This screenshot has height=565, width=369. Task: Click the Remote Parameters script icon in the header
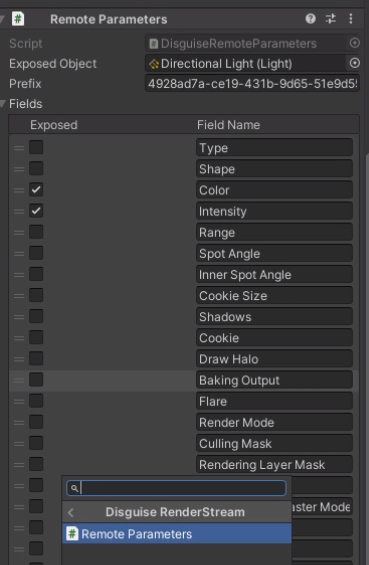(x=18, y=19)
